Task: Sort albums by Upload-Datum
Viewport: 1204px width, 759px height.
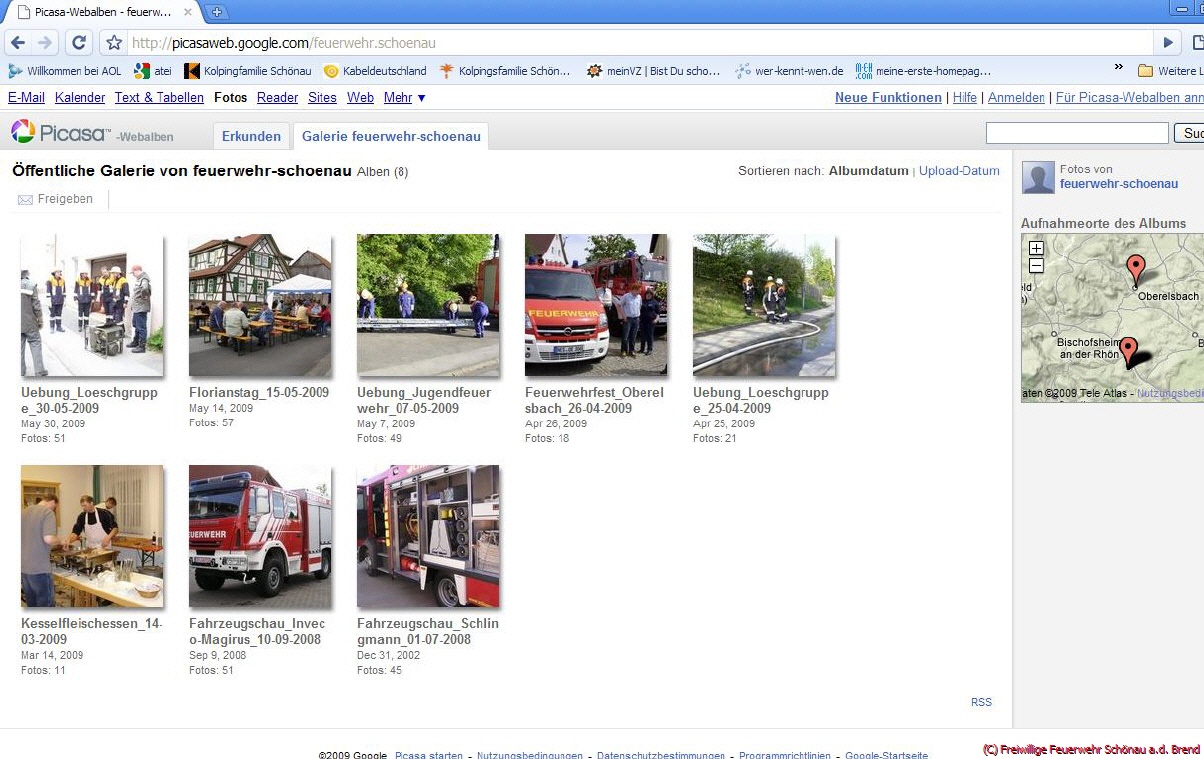Action: [959, 171]
